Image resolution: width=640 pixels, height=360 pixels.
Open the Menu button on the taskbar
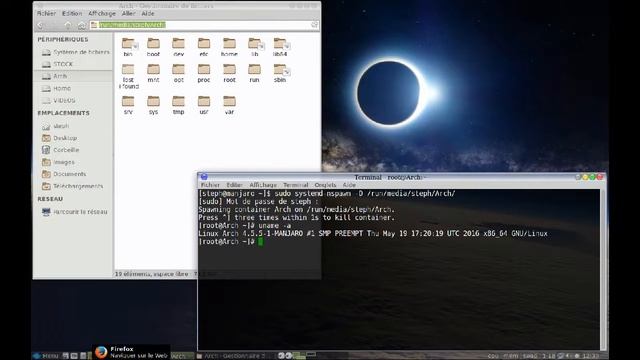(47, 356)
